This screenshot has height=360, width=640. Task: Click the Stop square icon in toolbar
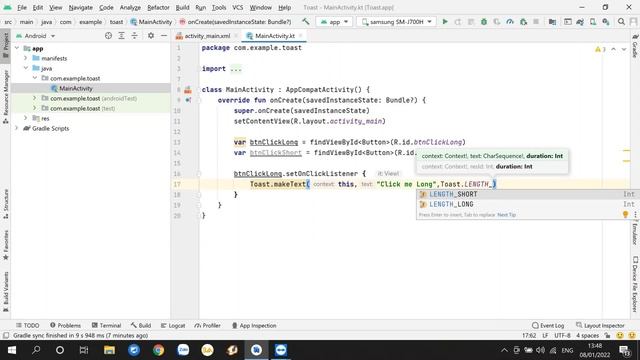[x=536, y=22]
